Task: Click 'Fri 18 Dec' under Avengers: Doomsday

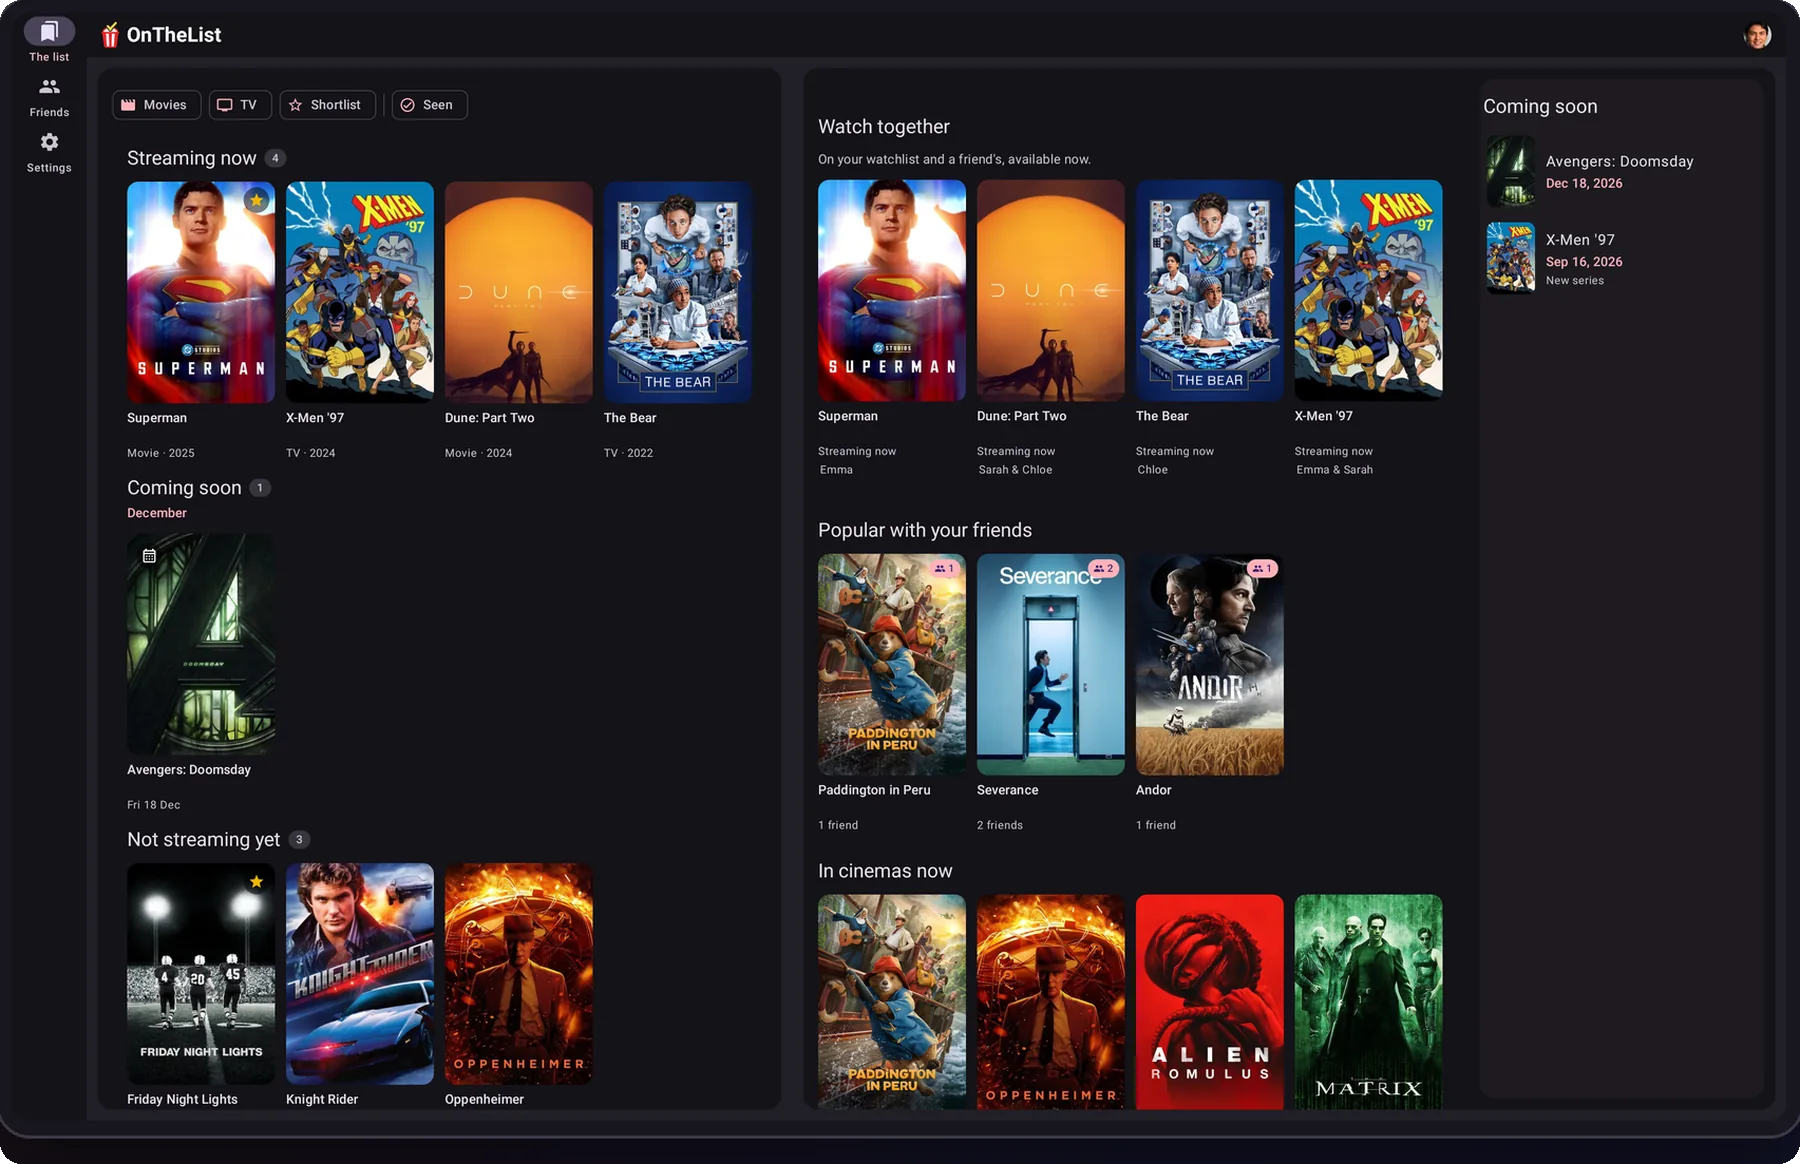Action: [154, 805]
